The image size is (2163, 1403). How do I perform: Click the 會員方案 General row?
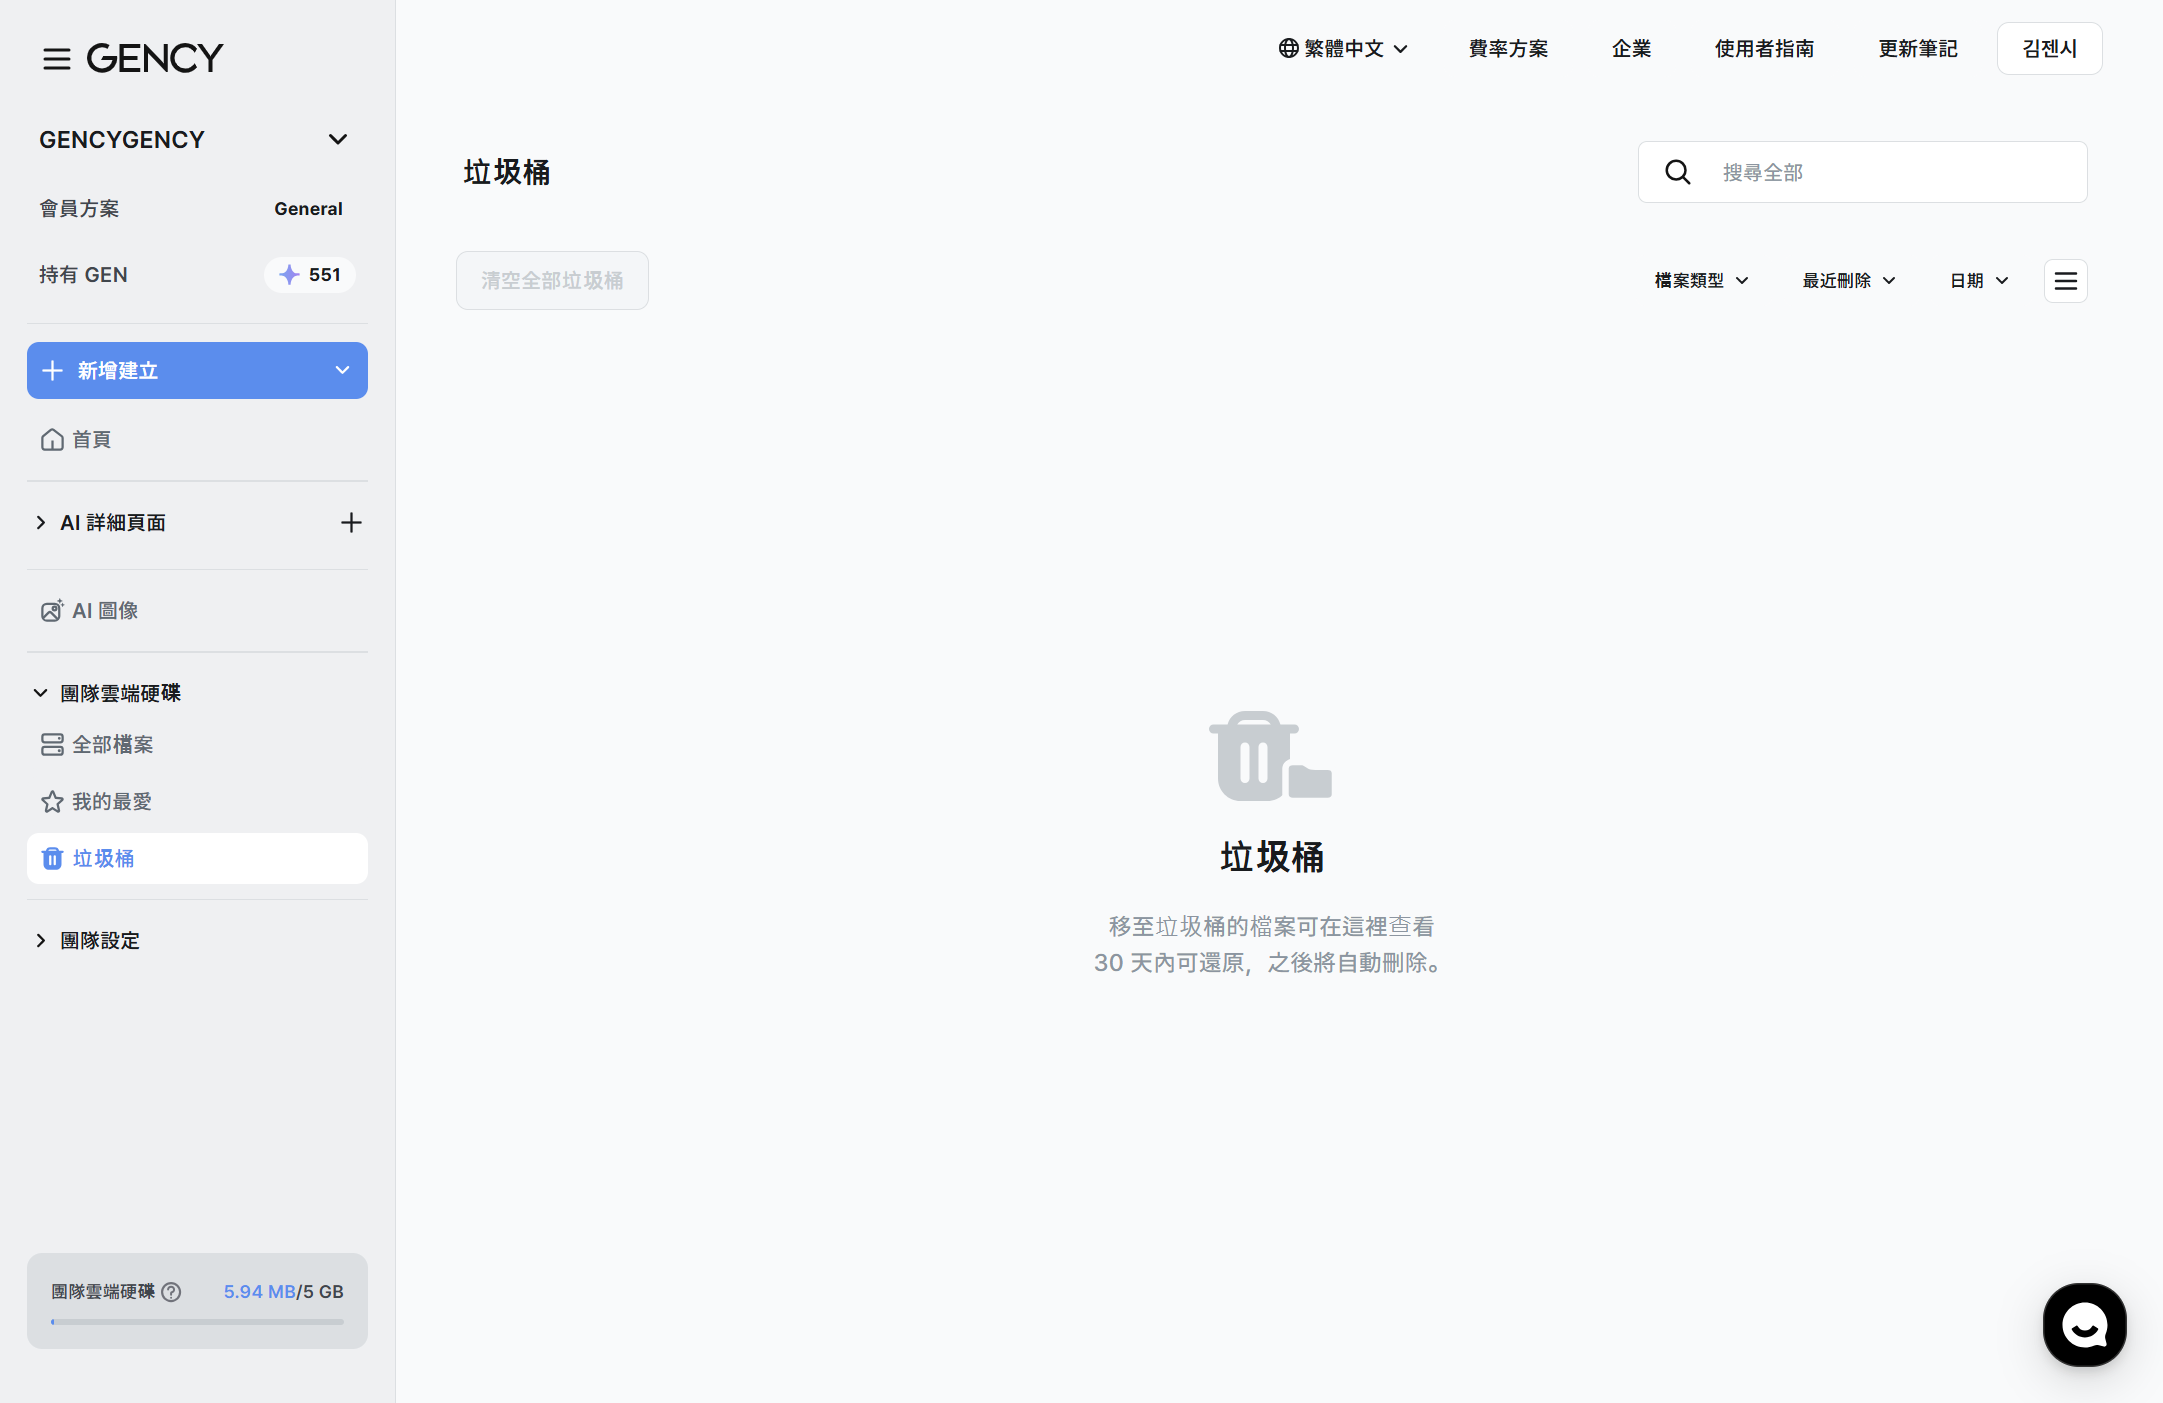(x=191, y=209)
